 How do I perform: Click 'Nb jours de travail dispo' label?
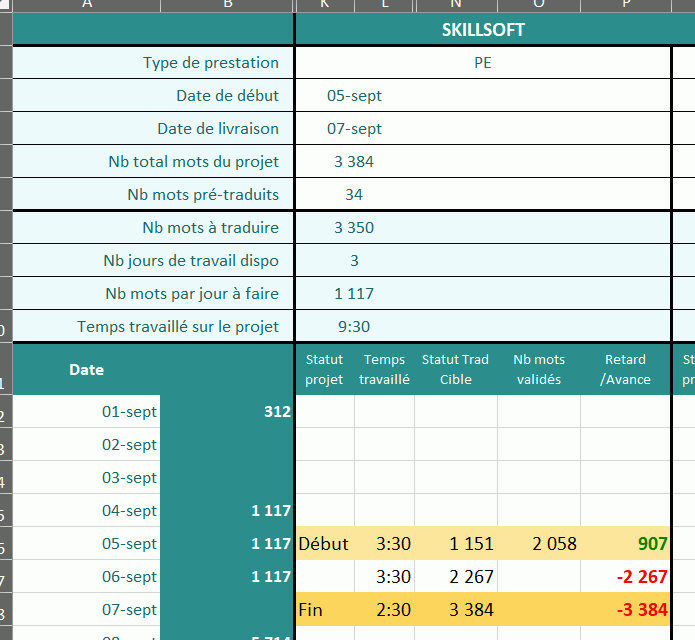191,261
